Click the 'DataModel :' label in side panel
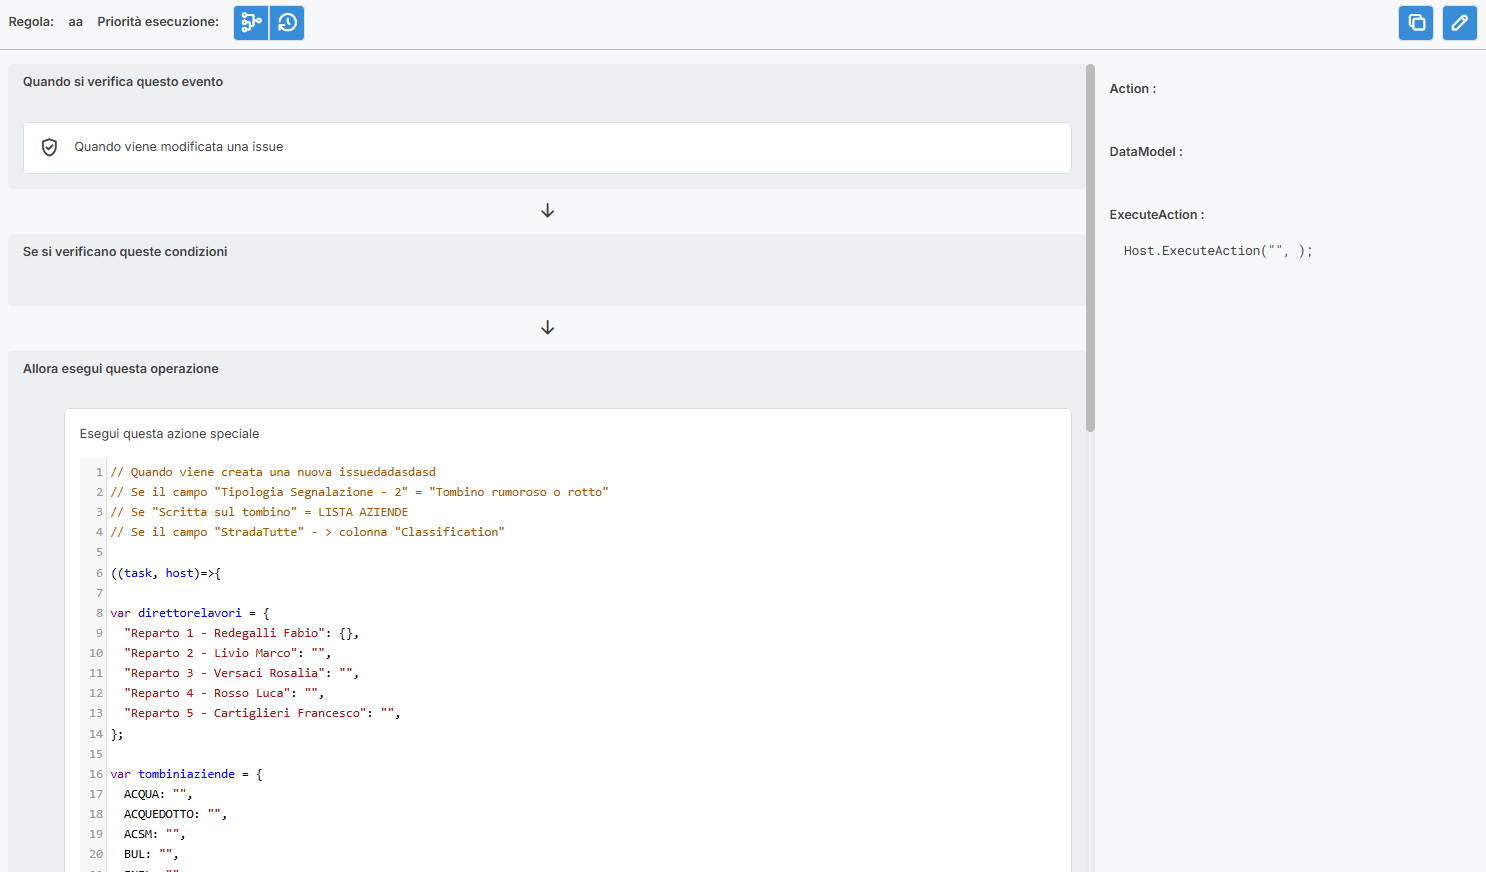The width and height of the screenshot is (1486, 872). (1145, 152)
